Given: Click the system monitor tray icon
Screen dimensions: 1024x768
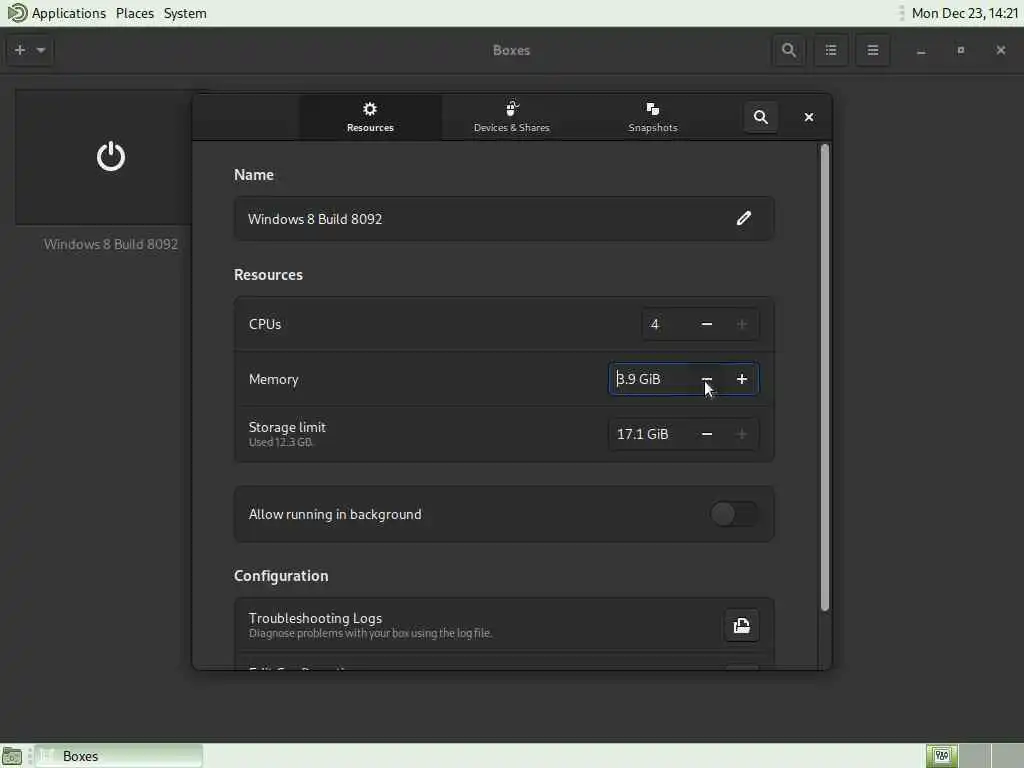Looking at the screenshot, I should tap(942, 756).
